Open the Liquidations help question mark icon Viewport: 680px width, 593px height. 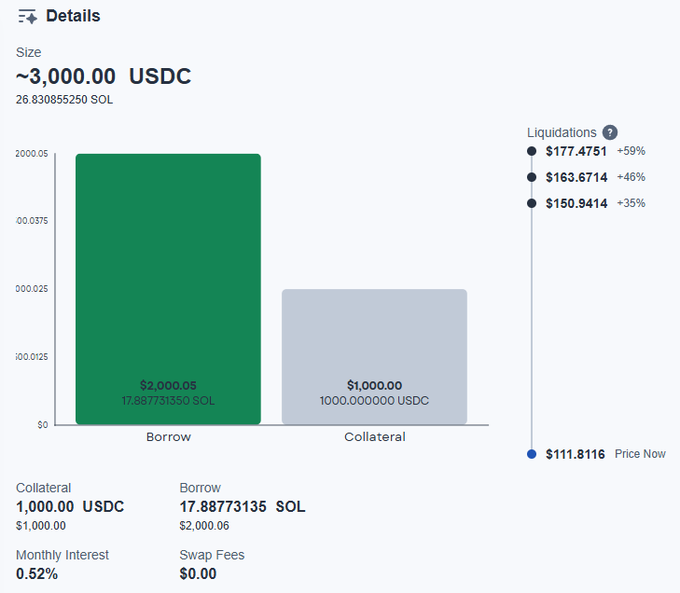(x=610, y=132)
